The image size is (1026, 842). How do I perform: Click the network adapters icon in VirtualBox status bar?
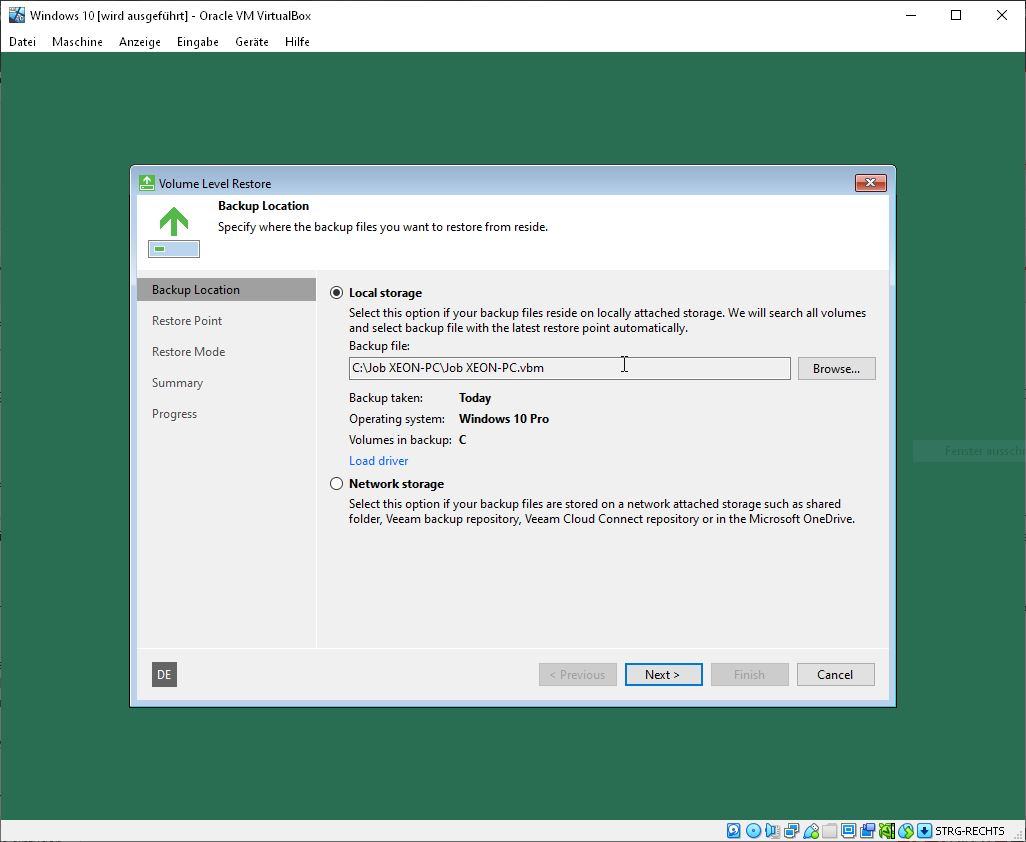click(x=791, y=831)
